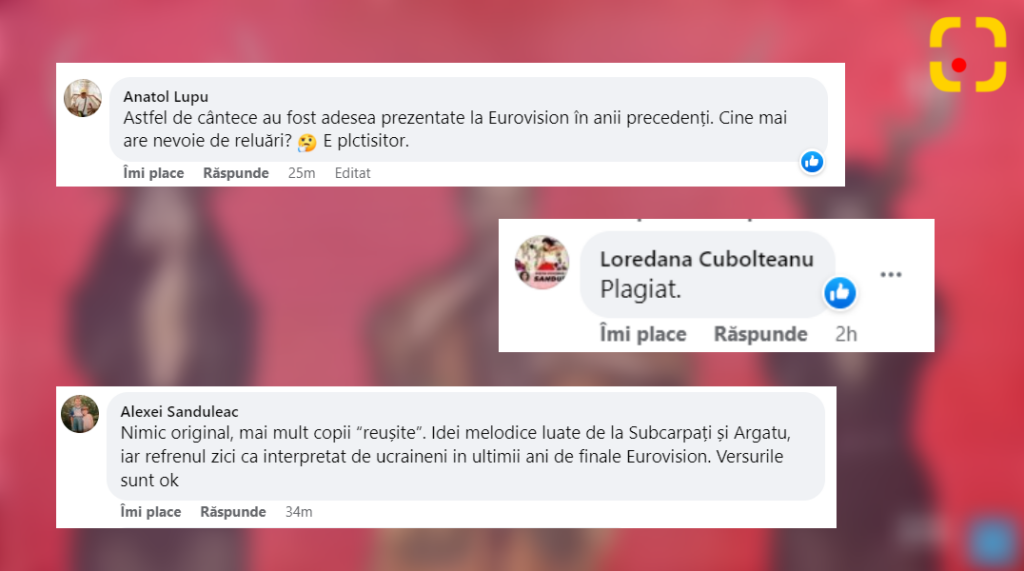Reply to Alexei Sanduleac's comment with Răspunde
The image size is (1024, 571).
tap(232, 512)
